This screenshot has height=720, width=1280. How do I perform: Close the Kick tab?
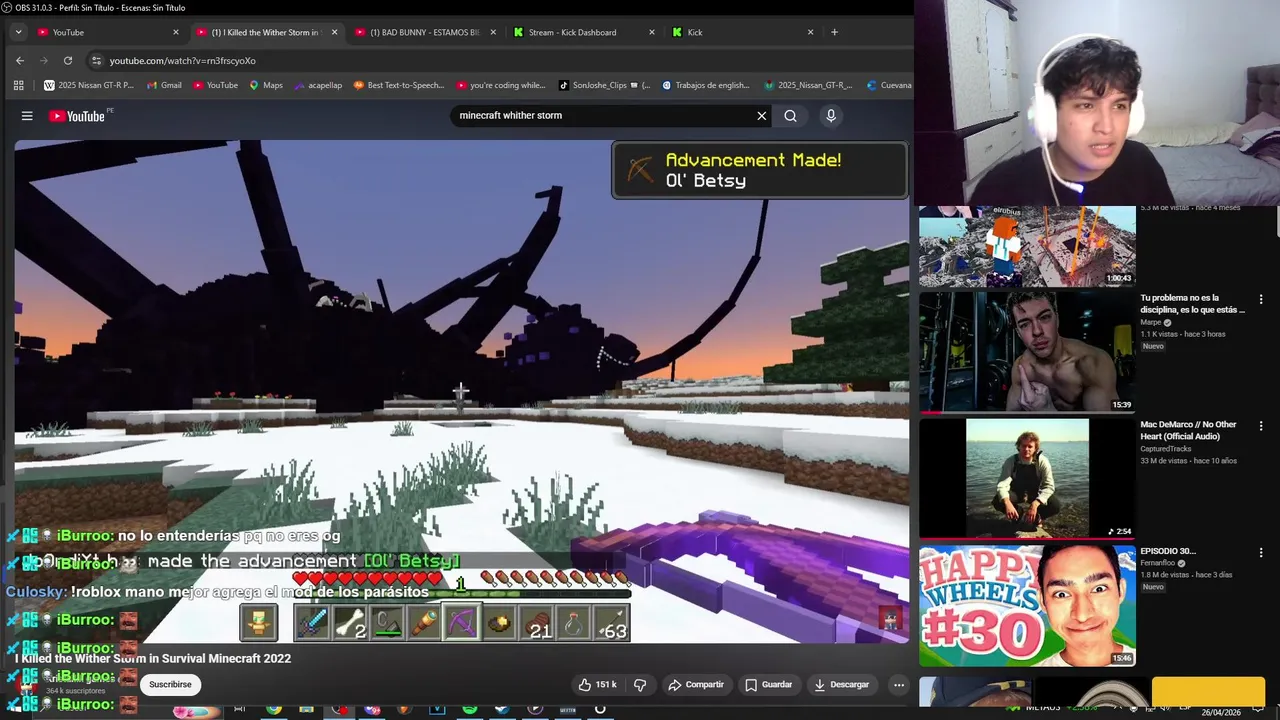810,32
